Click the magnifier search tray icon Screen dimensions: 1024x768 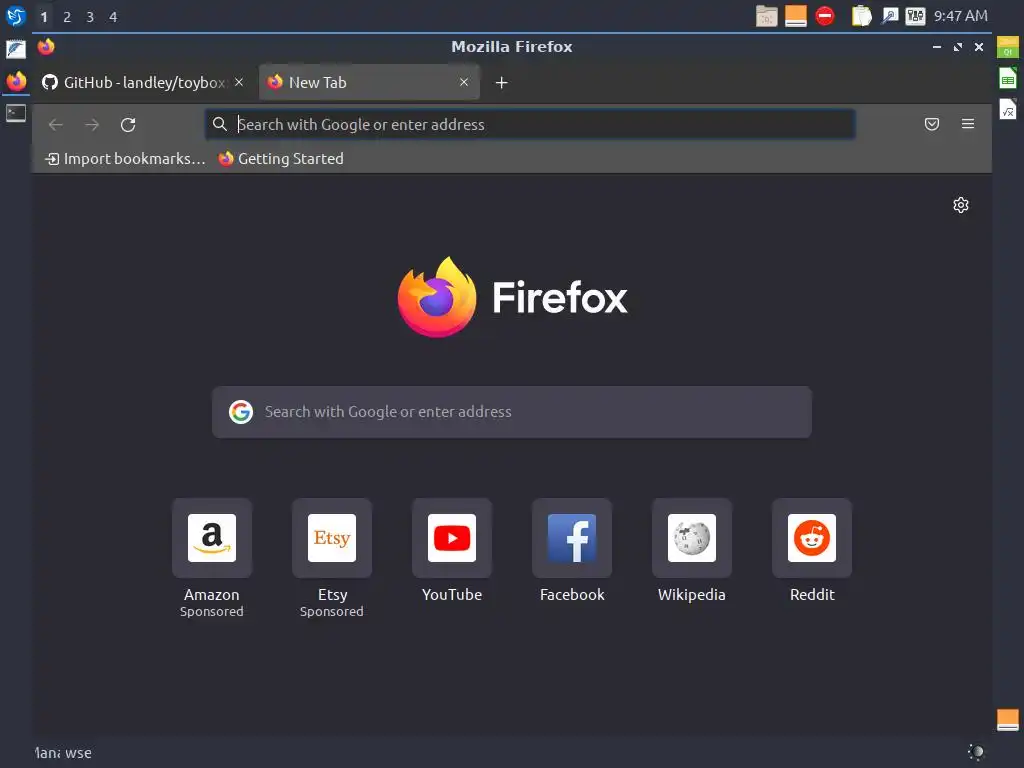coord(889,16)
